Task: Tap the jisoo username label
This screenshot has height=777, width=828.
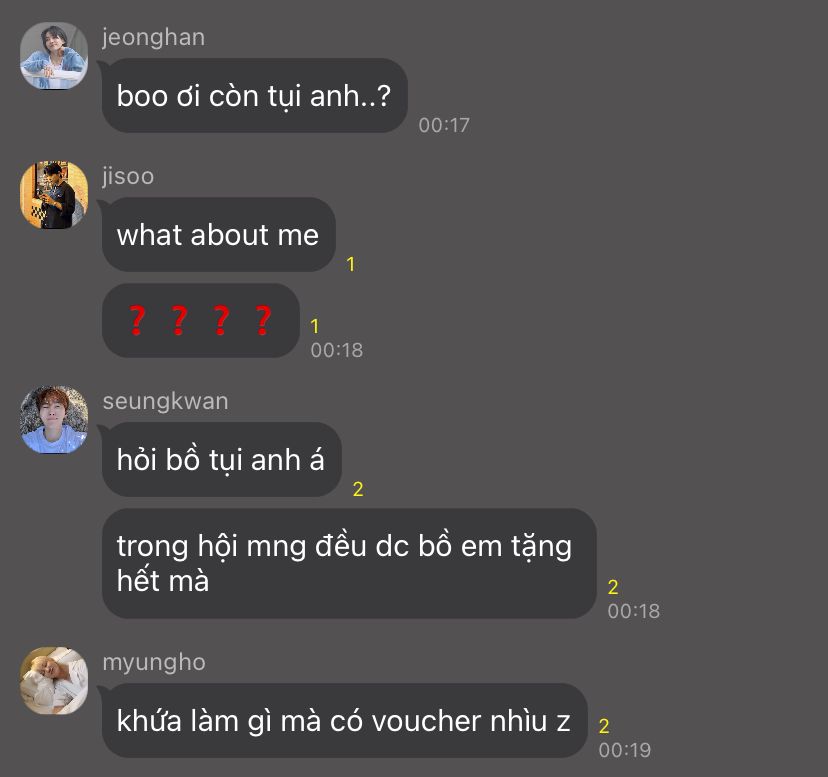Action: 128,176
